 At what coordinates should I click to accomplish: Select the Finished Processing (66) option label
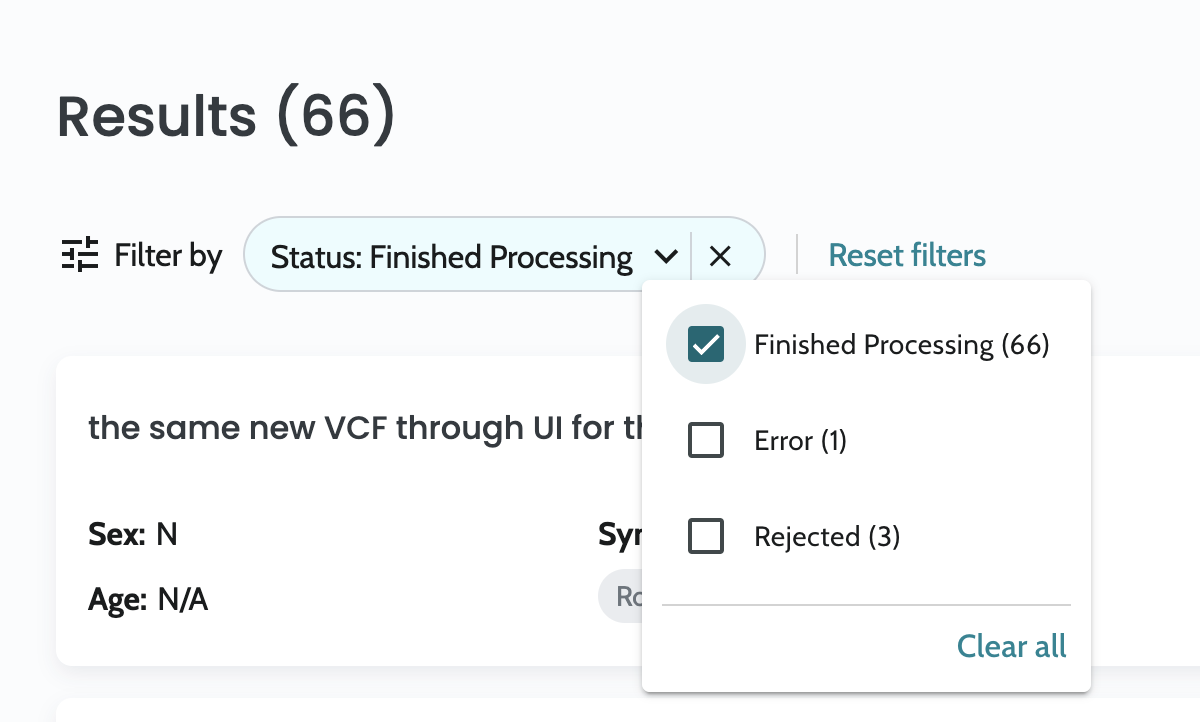(x=901, y=345)
